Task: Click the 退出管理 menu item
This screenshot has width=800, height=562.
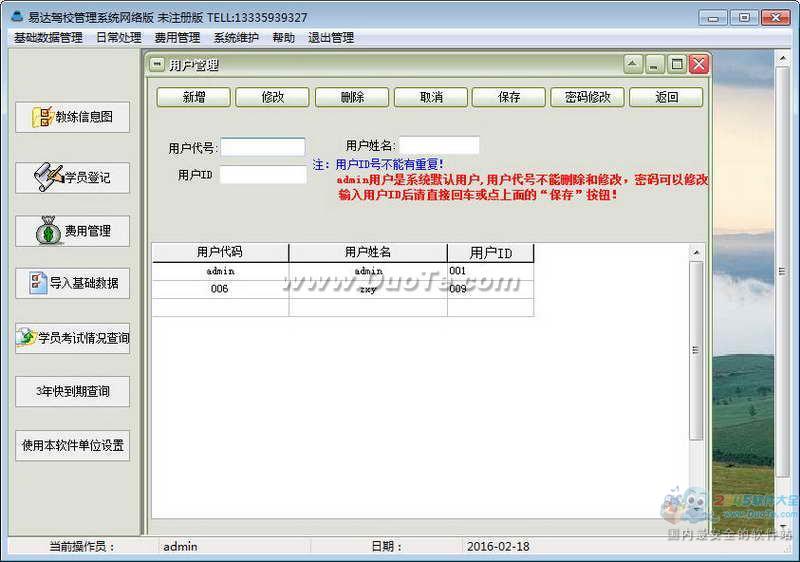Action: click(x=331, y=38)
